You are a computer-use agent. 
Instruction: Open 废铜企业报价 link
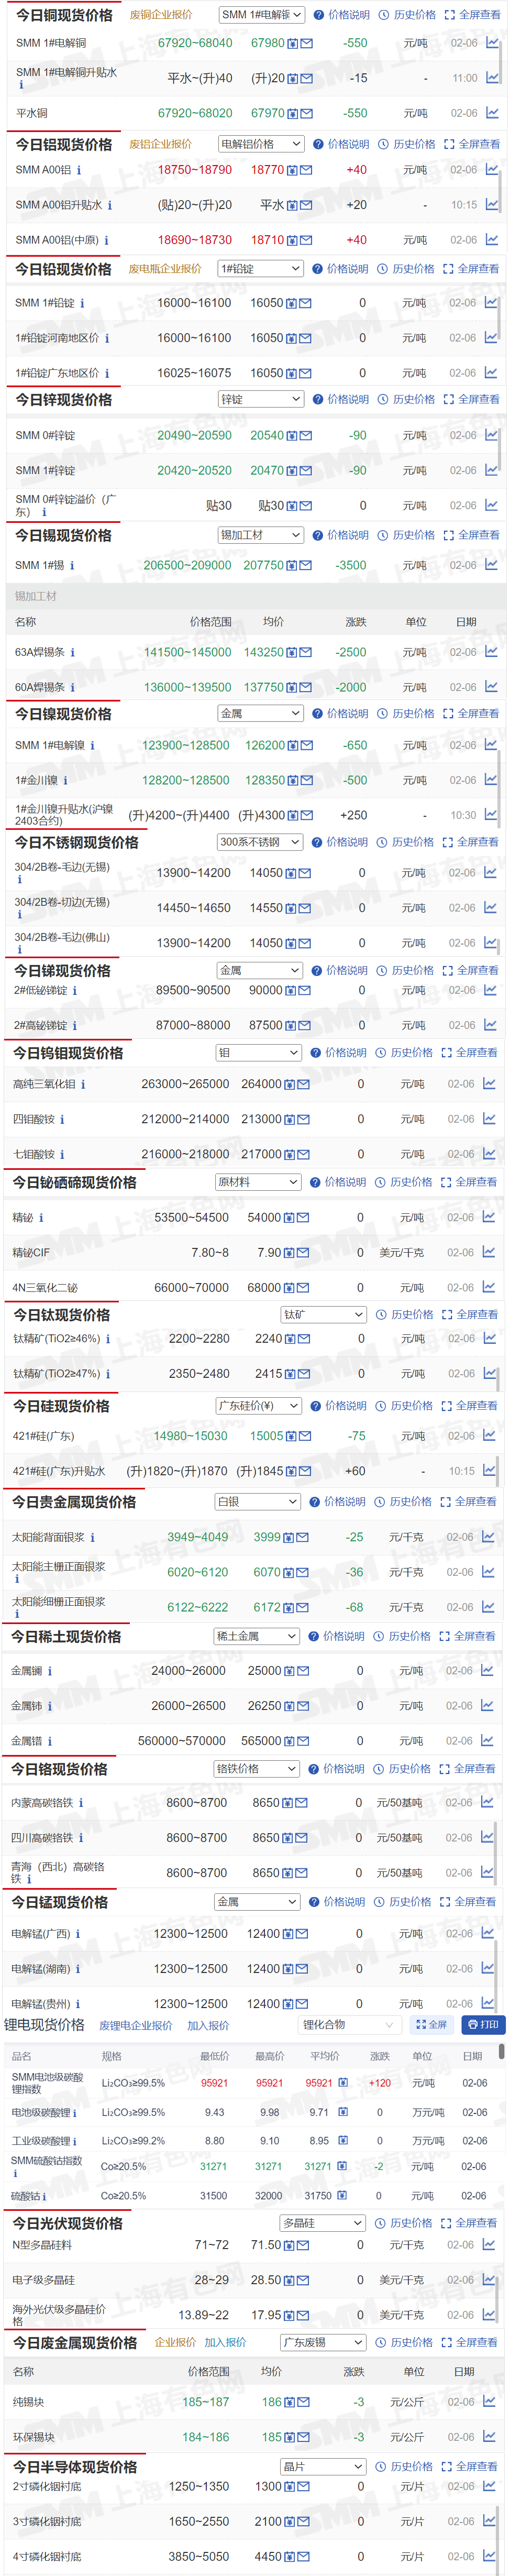(x=161, y=15)
